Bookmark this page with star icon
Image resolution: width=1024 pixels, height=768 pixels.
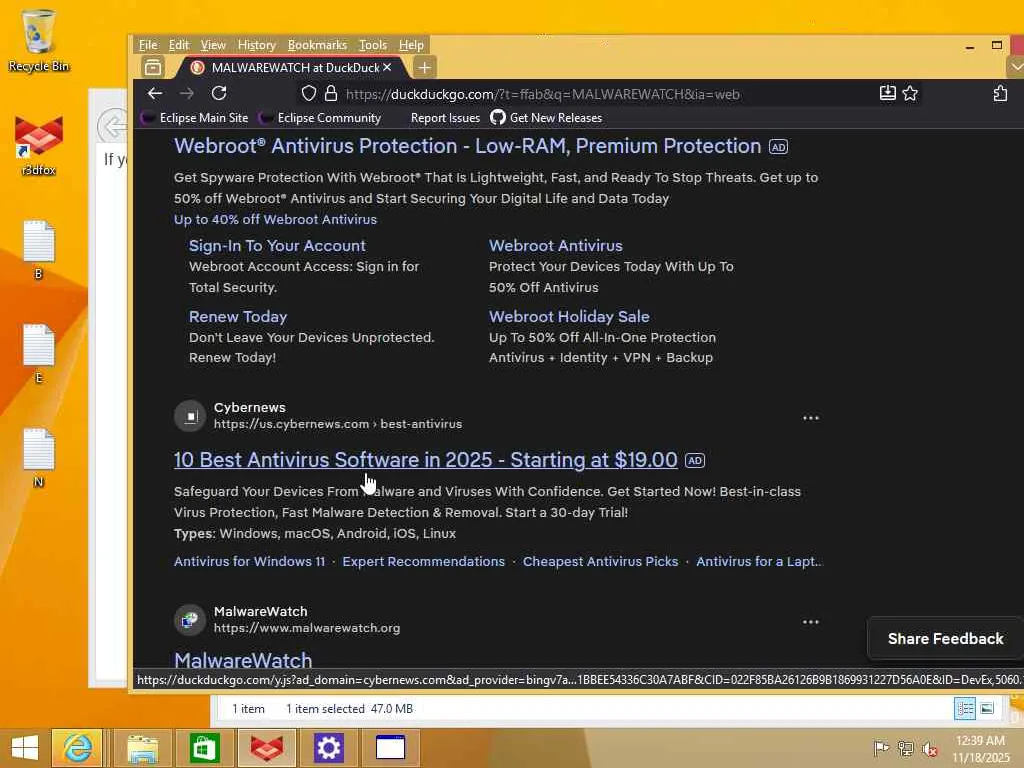[x=910, y=93]
